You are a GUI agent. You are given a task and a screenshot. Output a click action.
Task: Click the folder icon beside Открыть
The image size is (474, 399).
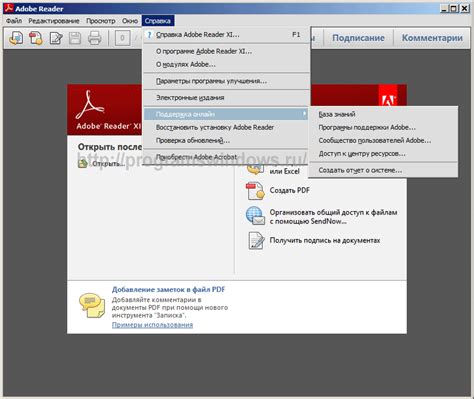83,164
